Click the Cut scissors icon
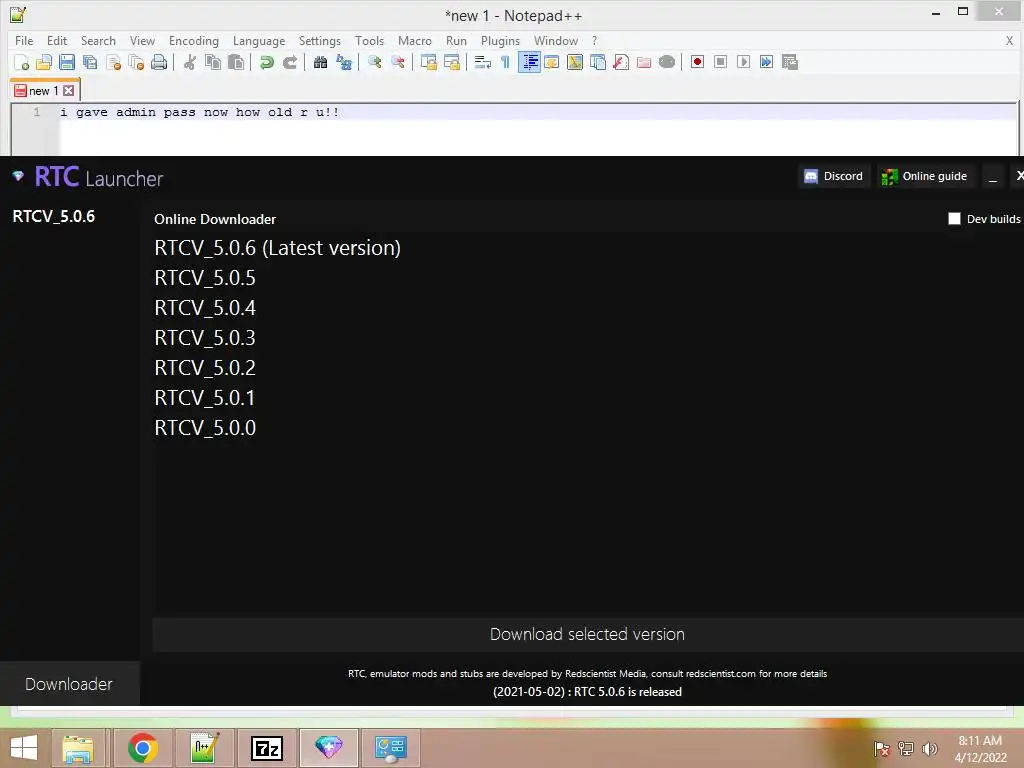The image size is (1024, 768). (x=189, y=62)
